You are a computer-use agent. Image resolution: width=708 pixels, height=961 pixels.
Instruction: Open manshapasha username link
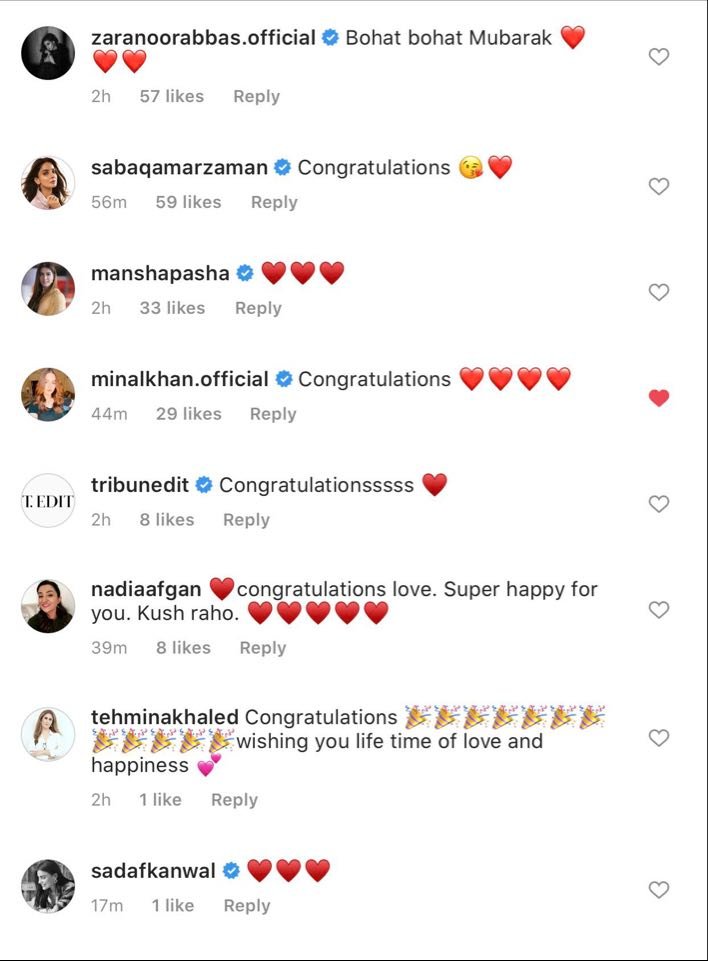[160, 273]
